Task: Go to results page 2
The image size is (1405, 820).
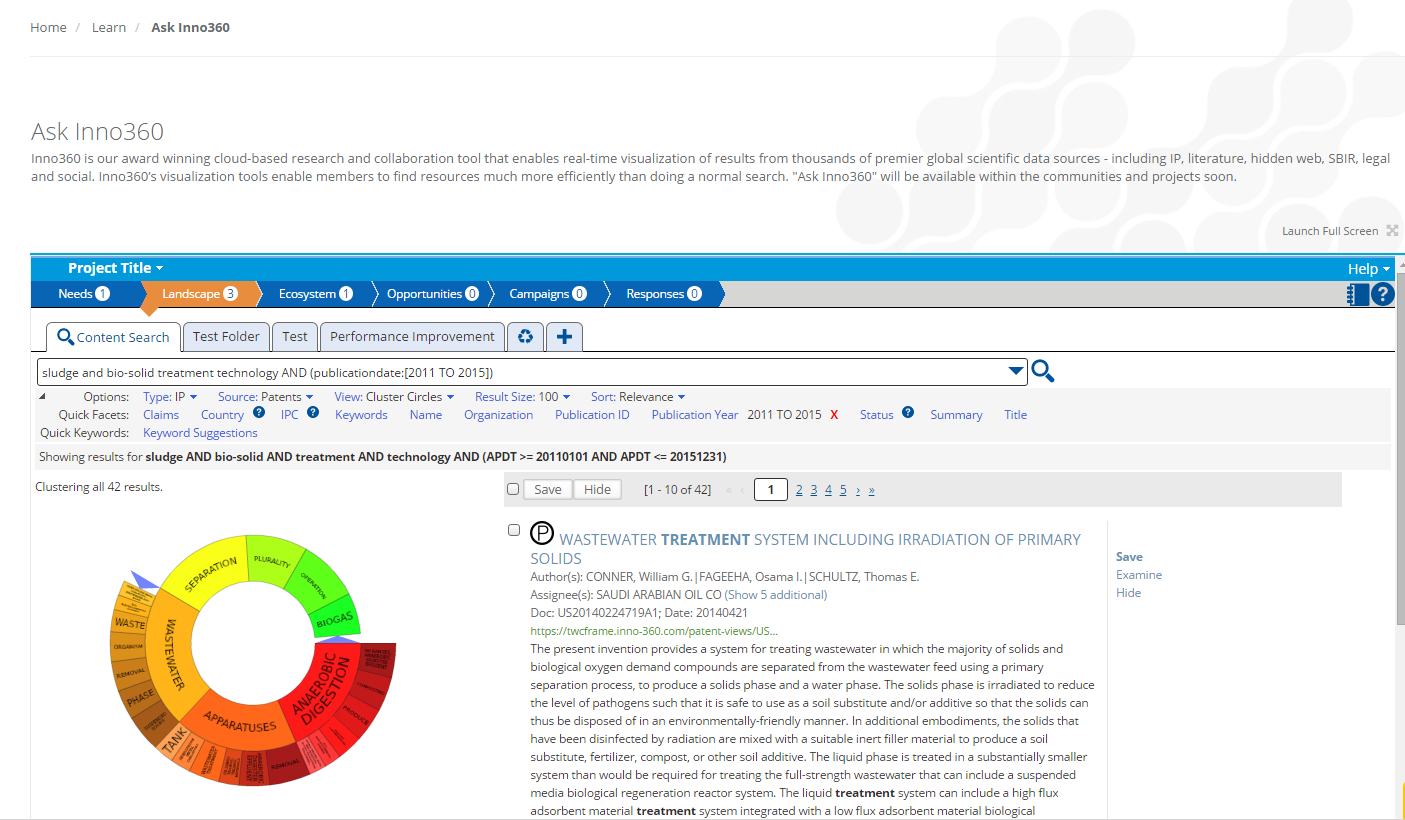Action: coord(799,490)
